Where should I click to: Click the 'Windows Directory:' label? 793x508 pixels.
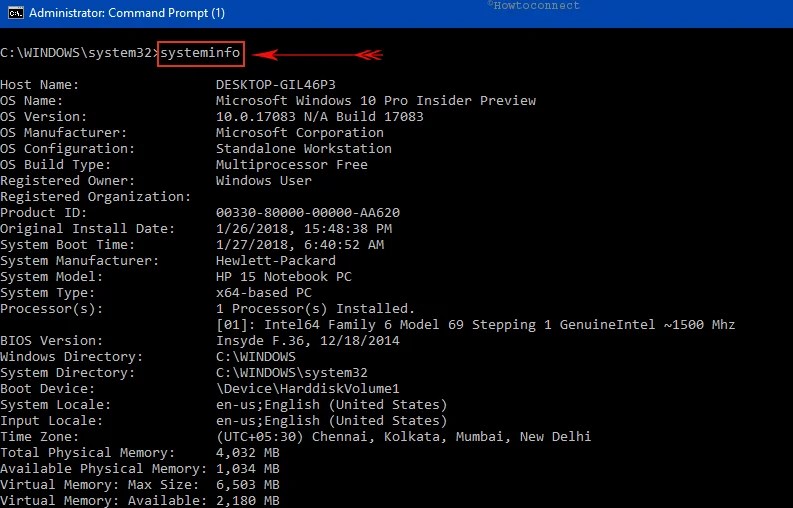click(x=71, y=357)
